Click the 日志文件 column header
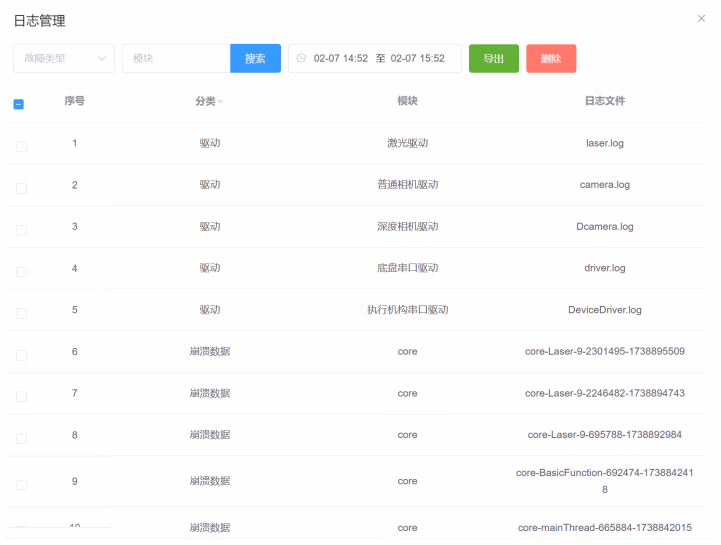The height and width of the screenshot is (545, 721). [605, 101]
